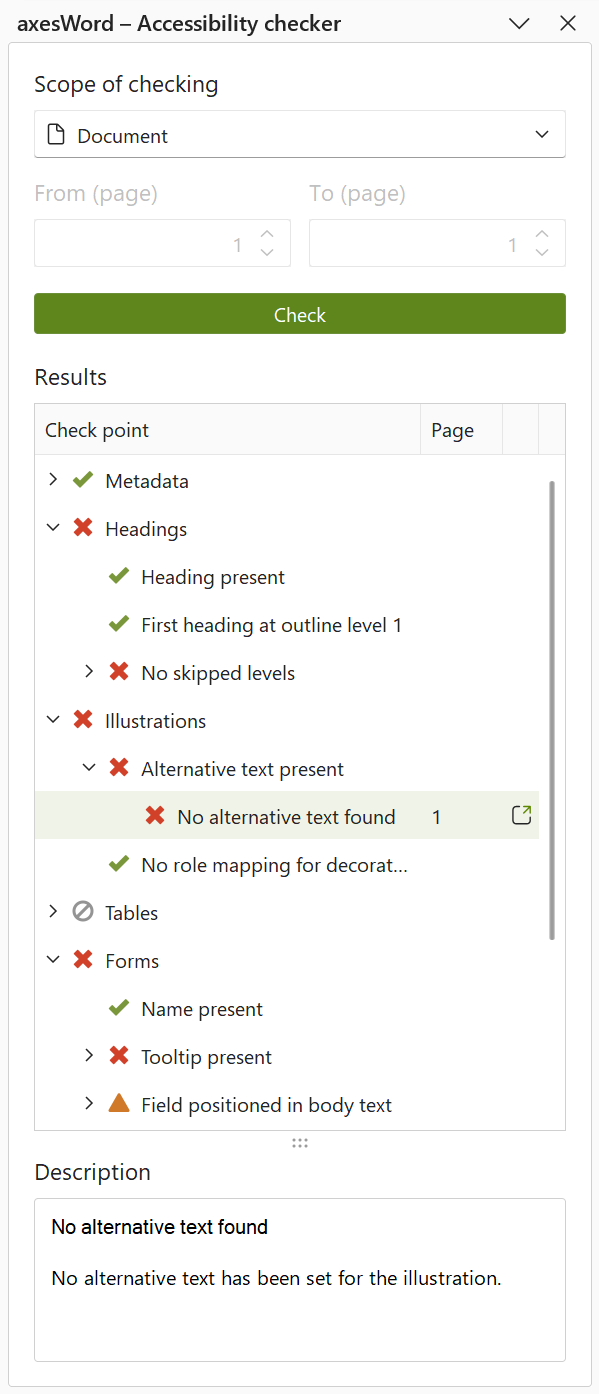Decrease the From (page) value
The image size is (599, 1395).
[x=267, y=252]
